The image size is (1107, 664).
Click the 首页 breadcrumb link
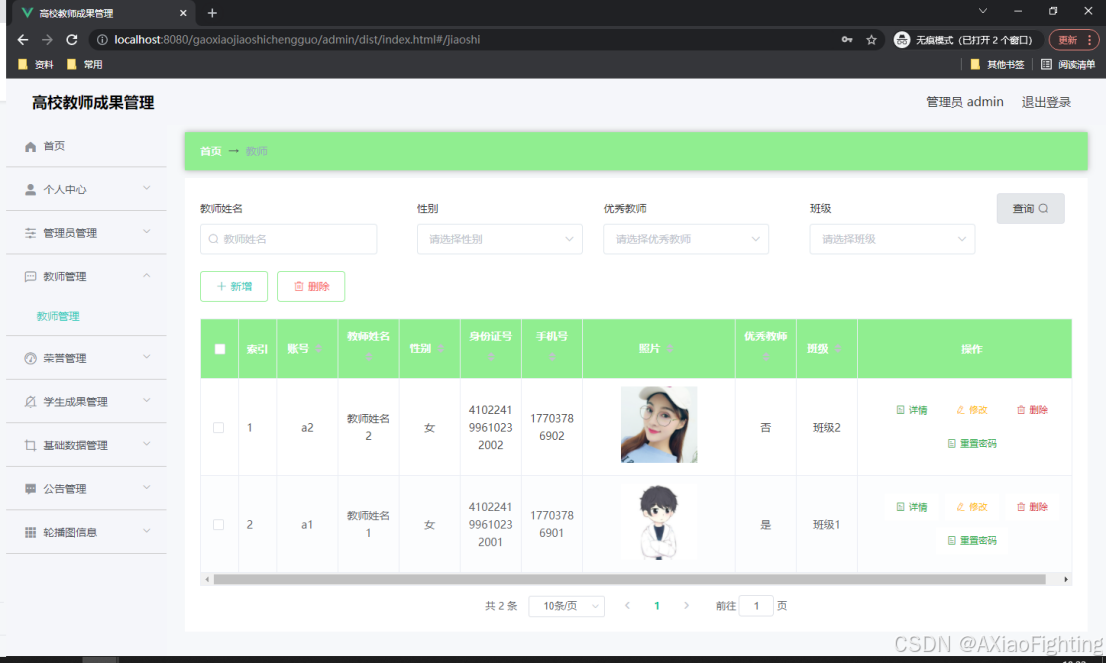click(210, 151)
